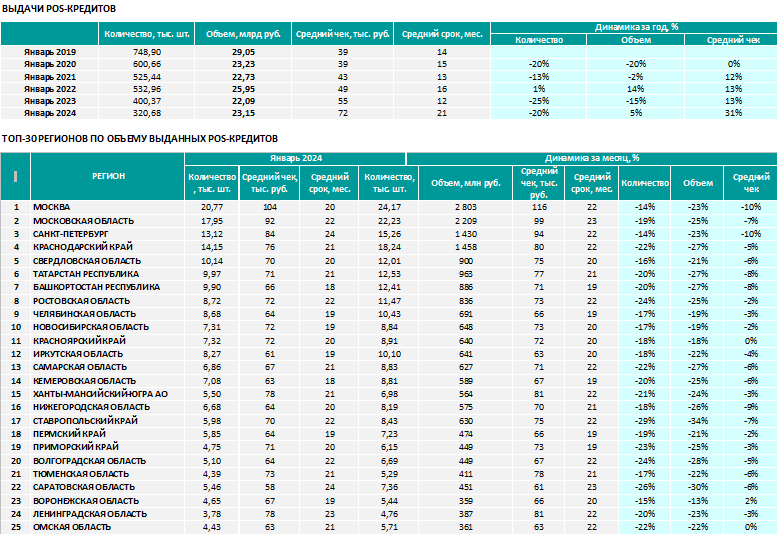Click the 'ЧЕЛЯБИНСКАЯ ОБЛАСТЬ' region name
Viewport: 777px width, 534px height.
pyautogui.click(x=84, y=314)
